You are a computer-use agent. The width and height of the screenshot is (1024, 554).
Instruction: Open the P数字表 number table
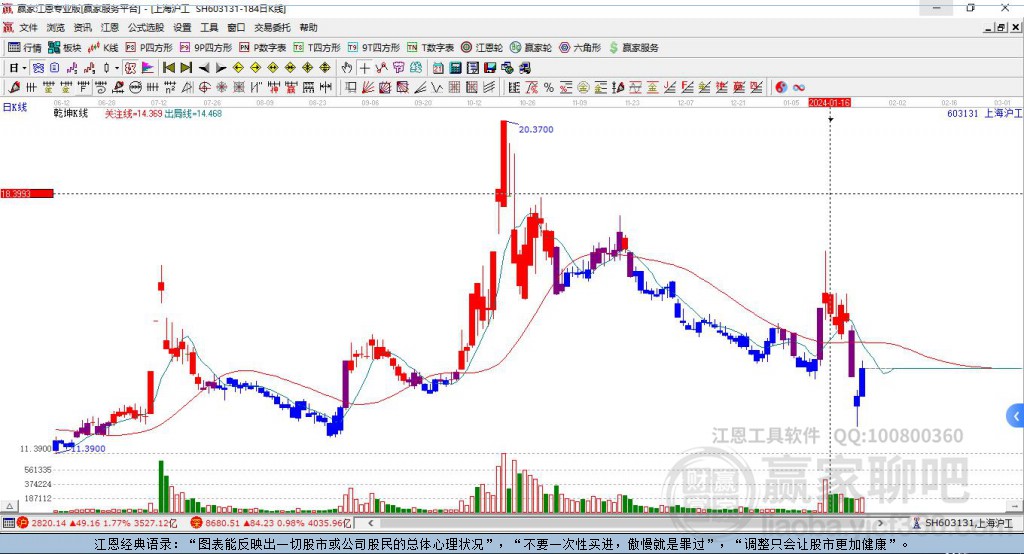(x=263, y=48)
